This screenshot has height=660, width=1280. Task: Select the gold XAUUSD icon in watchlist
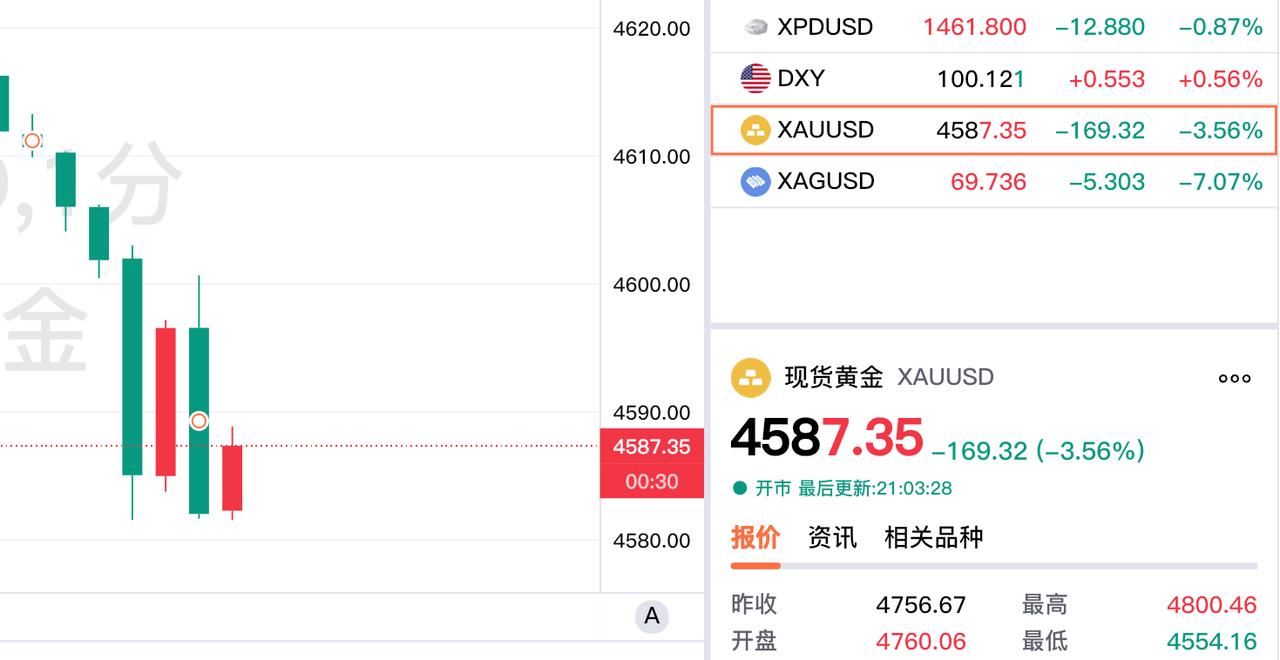tap(753, 129)
